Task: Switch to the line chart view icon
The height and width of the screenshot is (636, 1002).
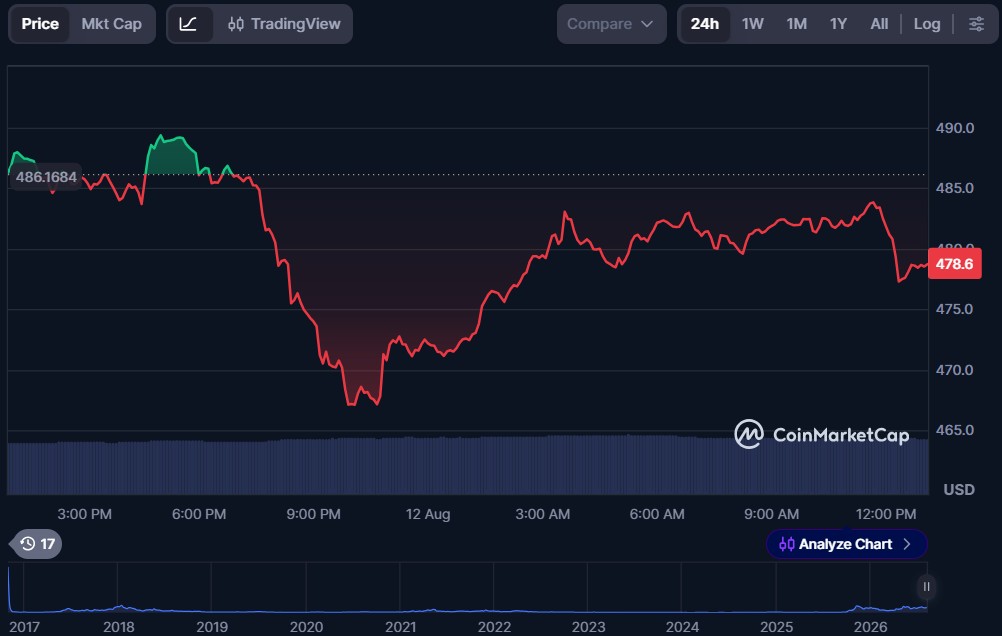Action: [189, 24]
